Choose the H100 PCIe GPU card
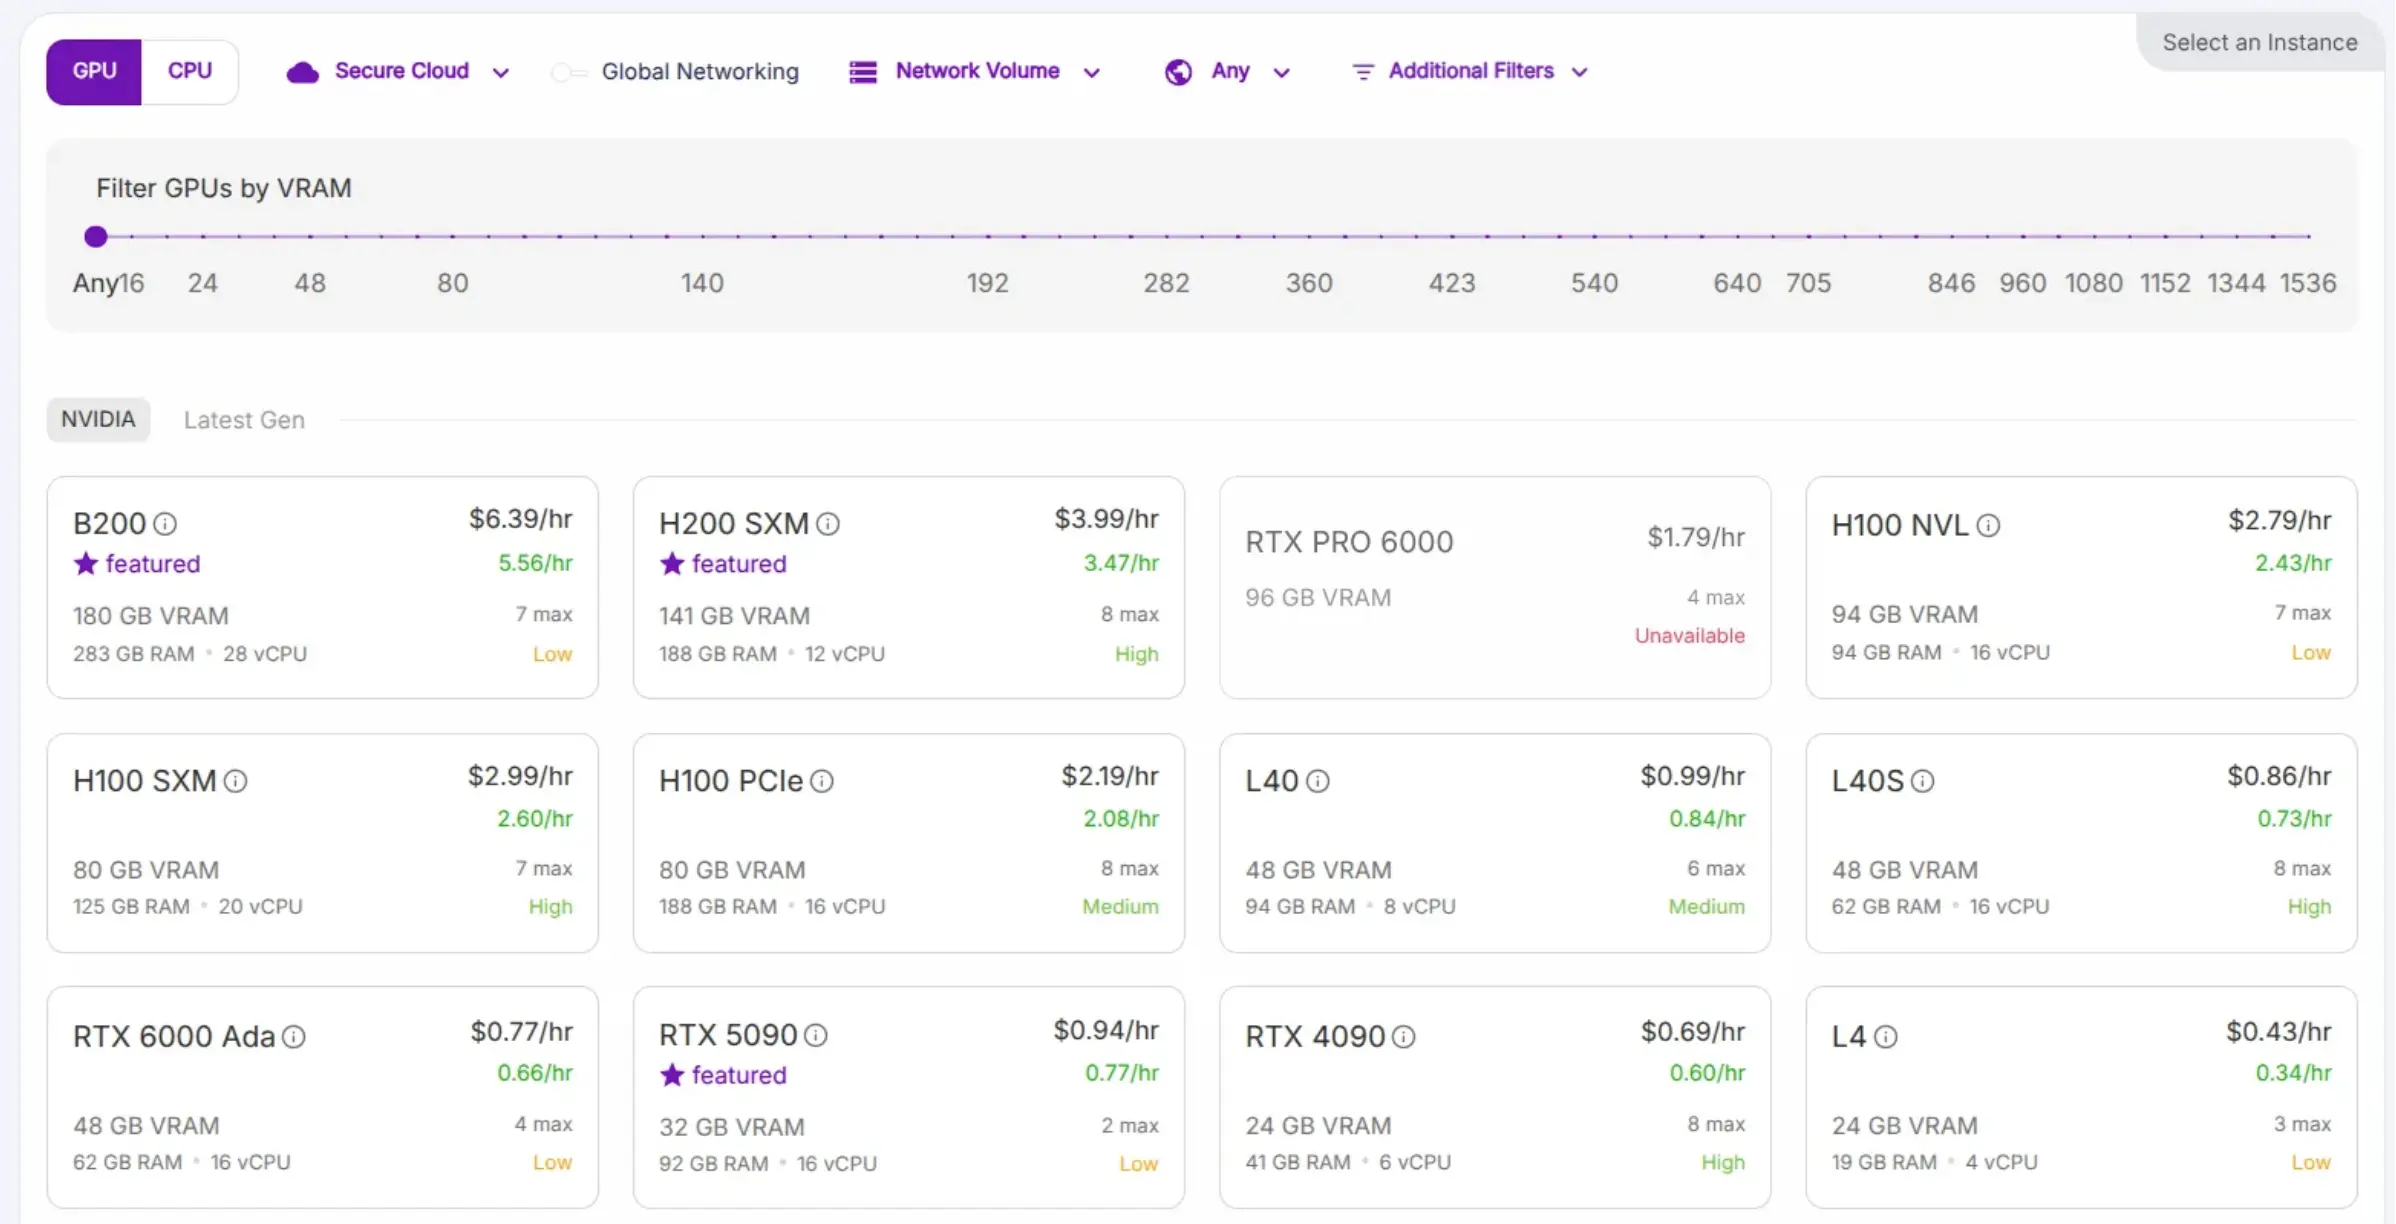The width and height of the screenshot is (2396, 1224). pyautogui.click(x=908, y=842)
